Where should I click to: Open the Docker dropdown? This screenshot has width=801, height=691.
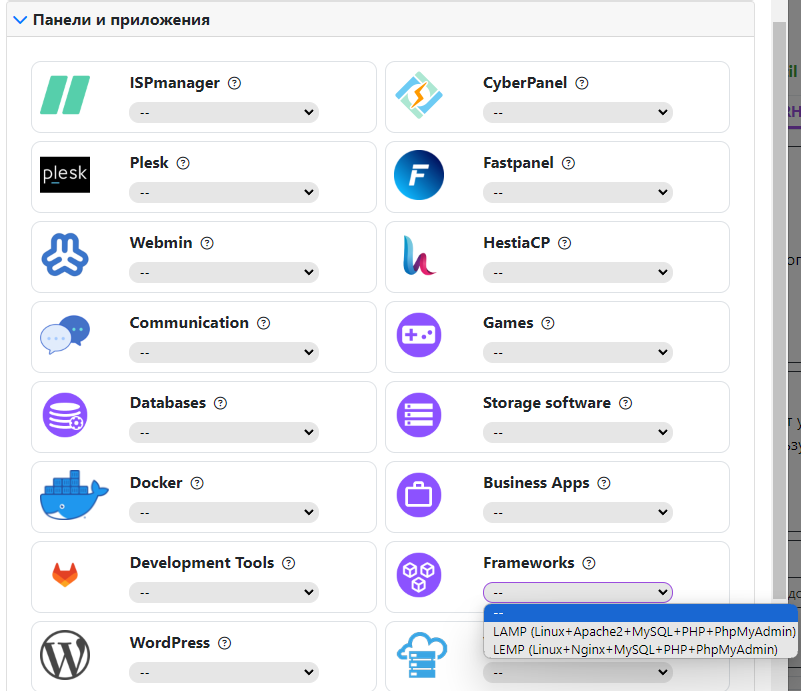[x=224, y=512]
